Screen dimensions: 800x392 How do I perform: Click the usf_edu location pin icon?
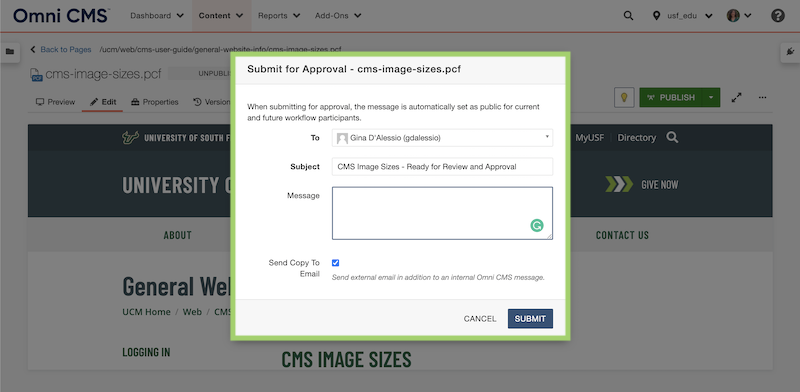657,16
